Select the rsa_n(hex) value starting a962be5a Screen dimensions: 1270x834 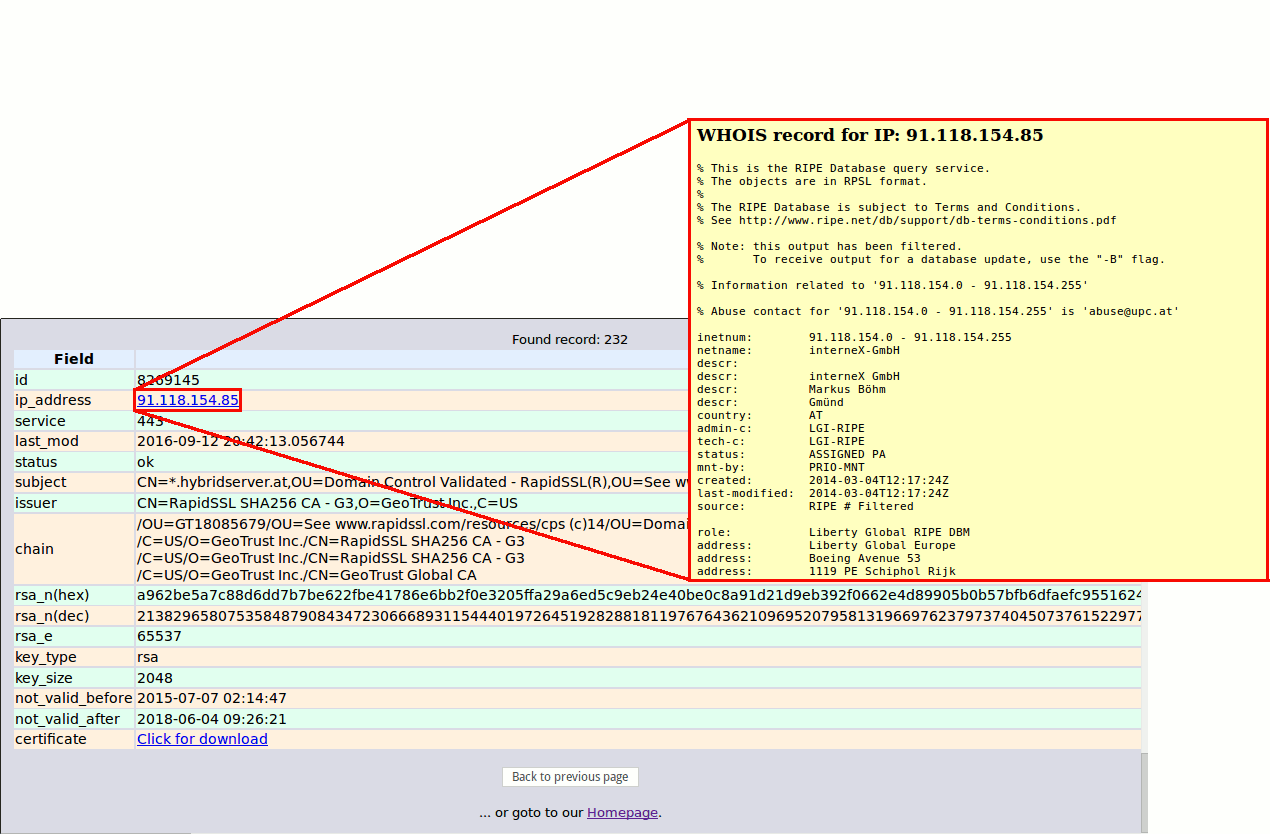638,596
